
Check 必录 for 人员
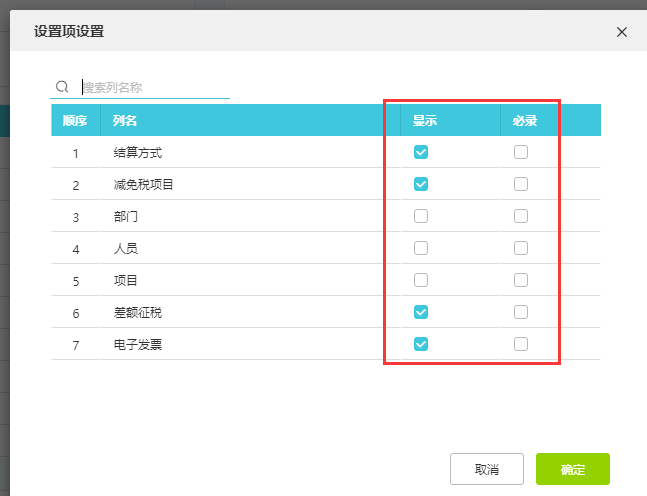click(x=521, y=248)
